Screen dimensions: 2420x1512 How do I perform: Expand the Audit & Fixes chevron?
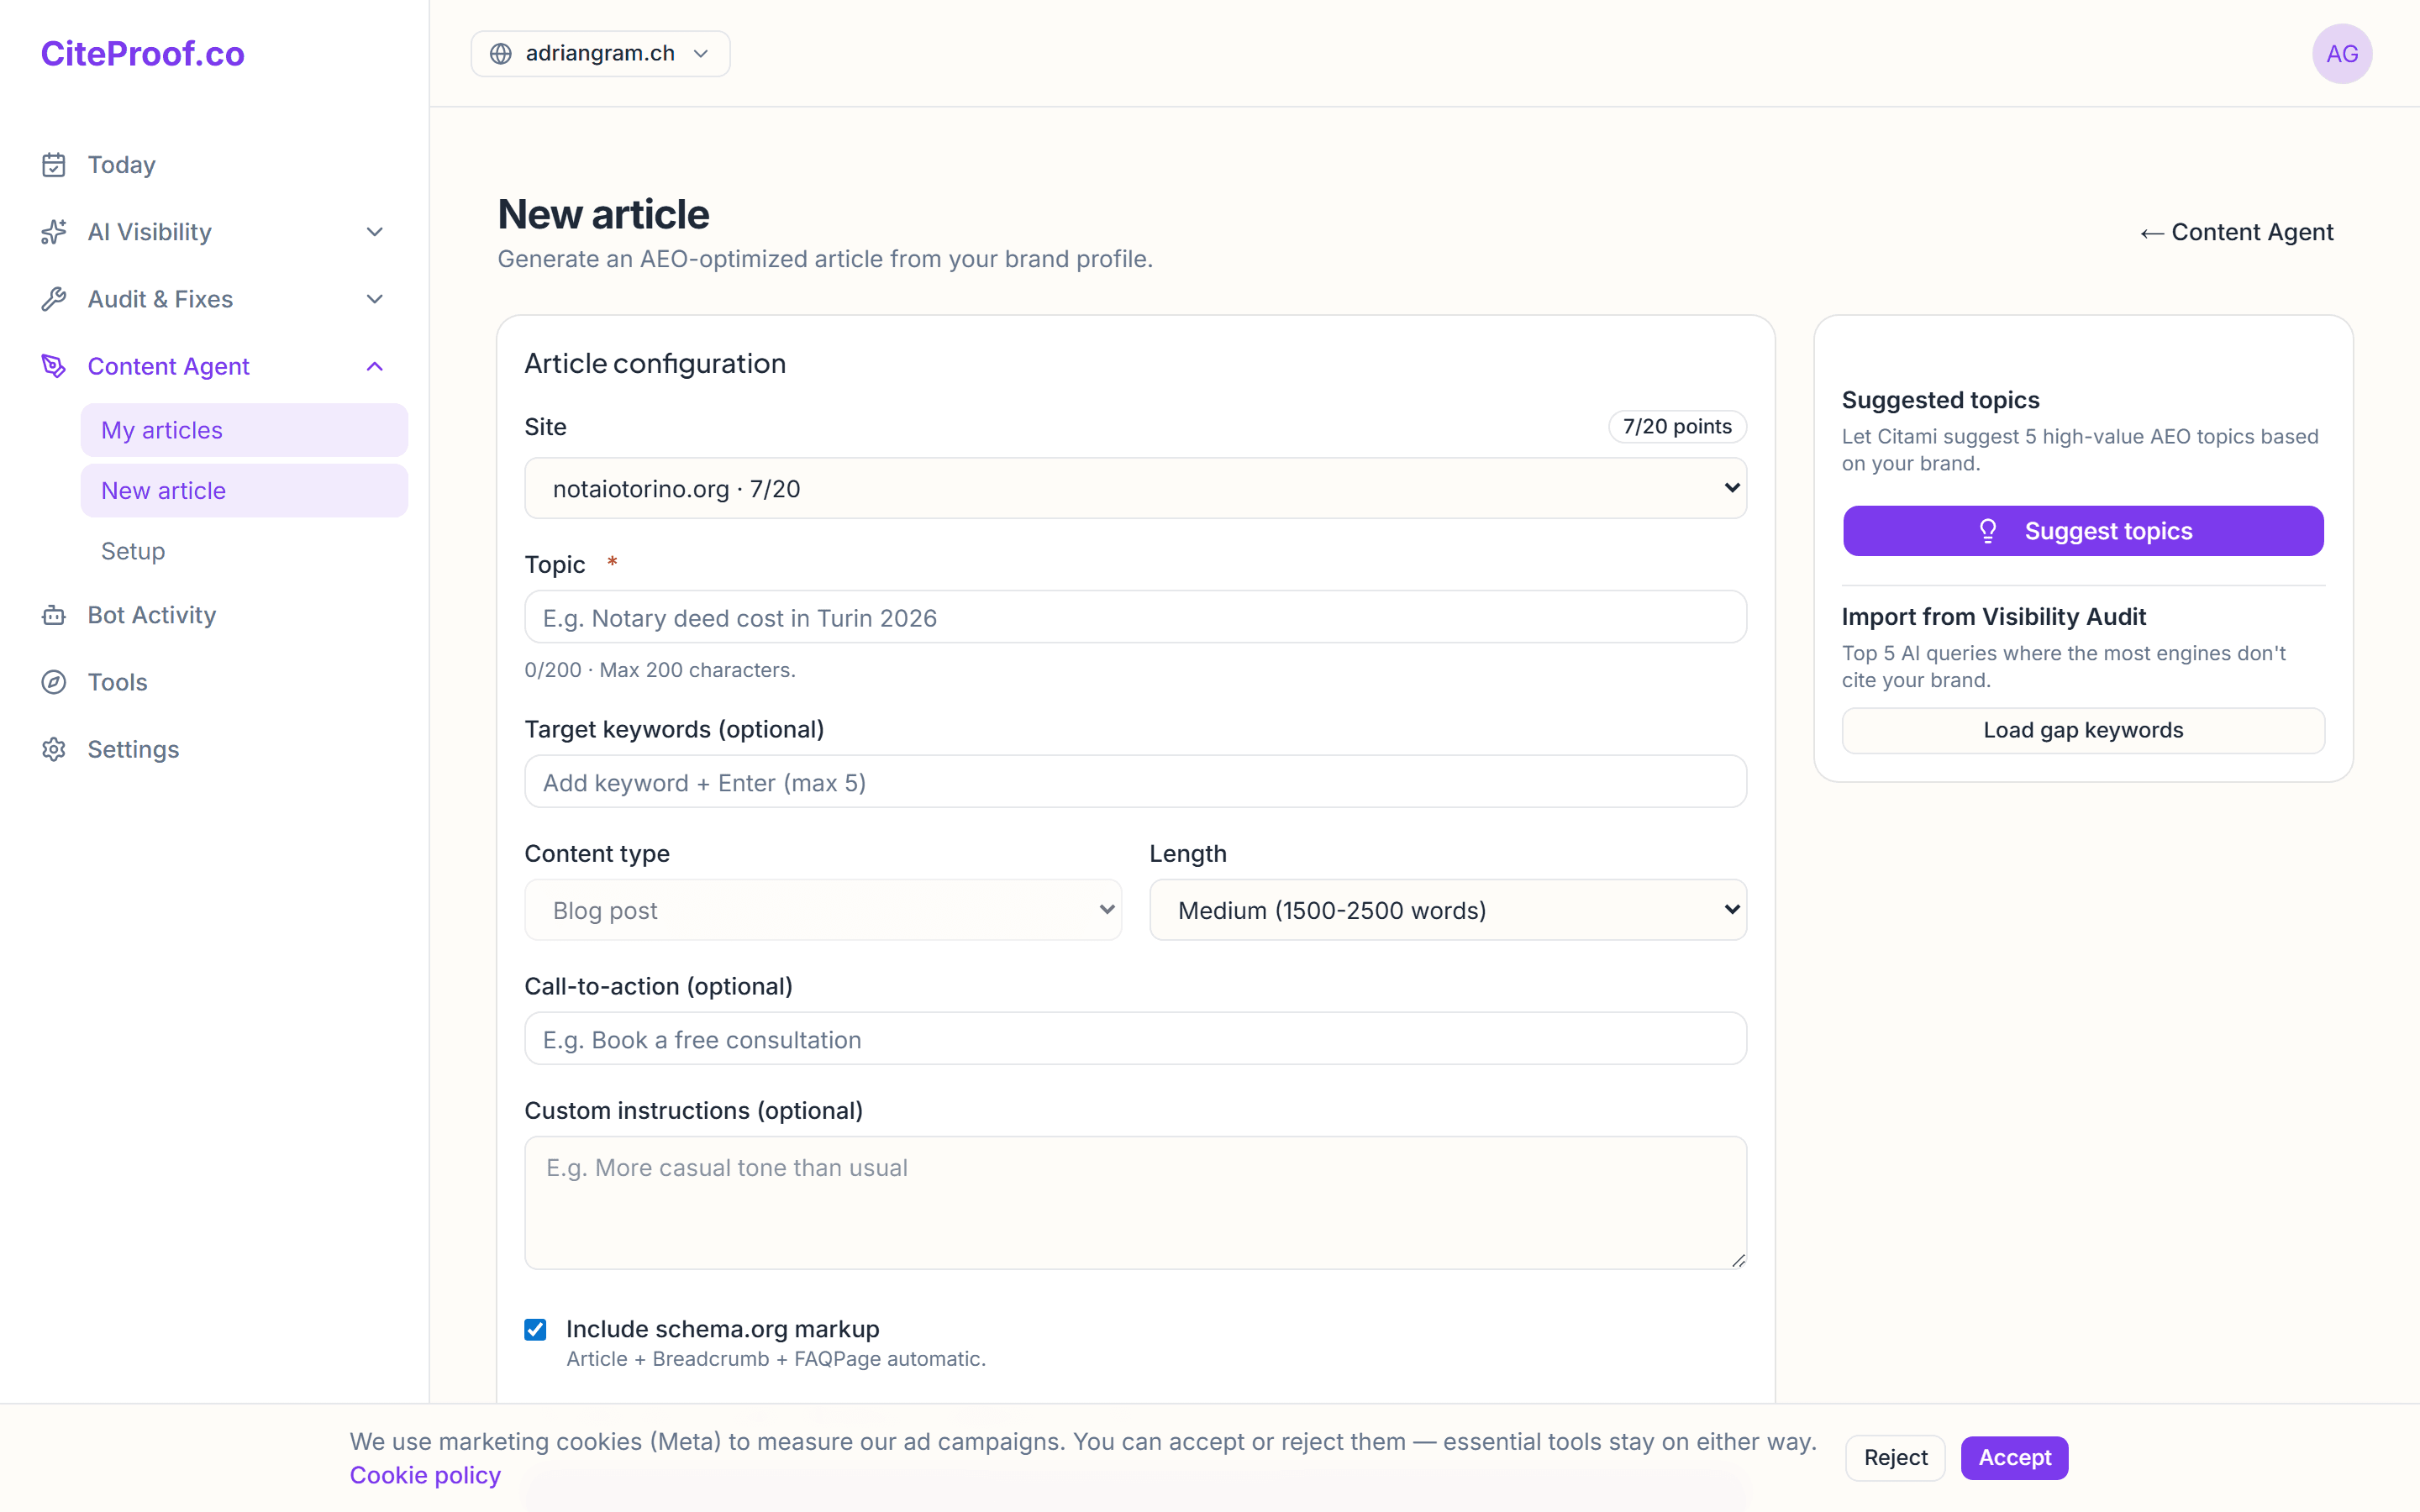point(375,299)
